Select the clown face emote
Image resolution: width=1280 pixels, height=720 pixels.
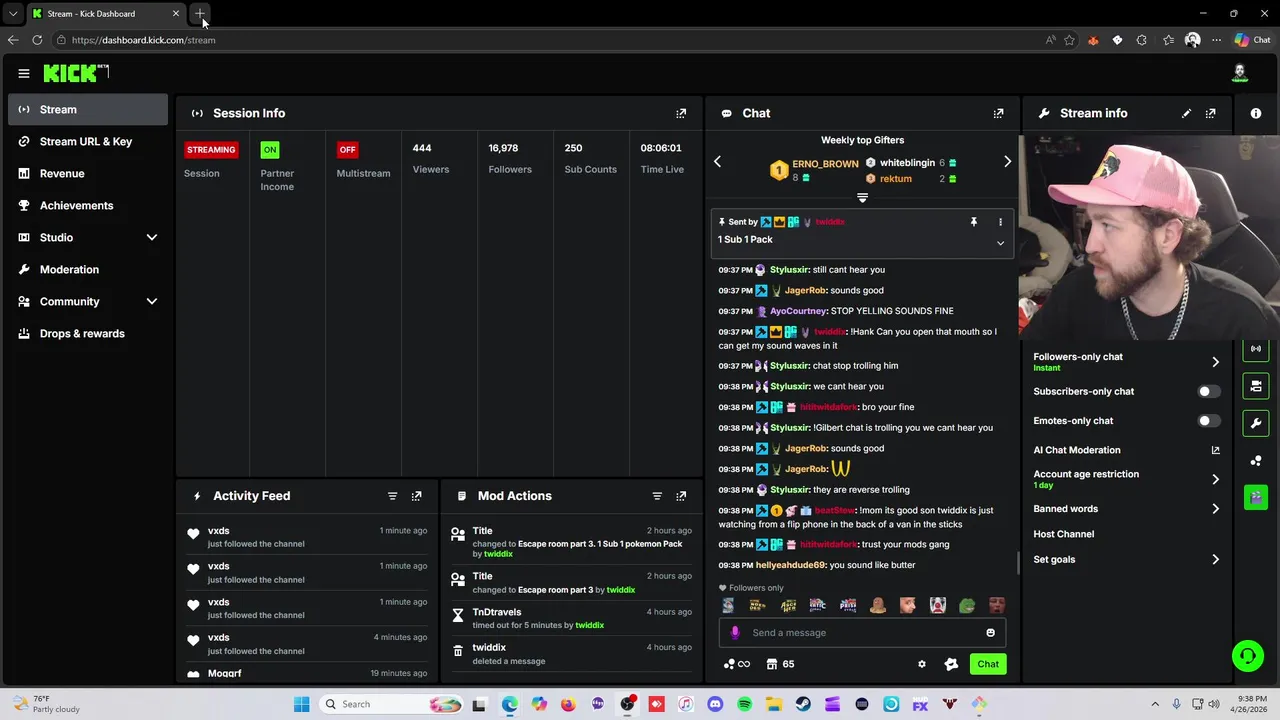[937, 605]
